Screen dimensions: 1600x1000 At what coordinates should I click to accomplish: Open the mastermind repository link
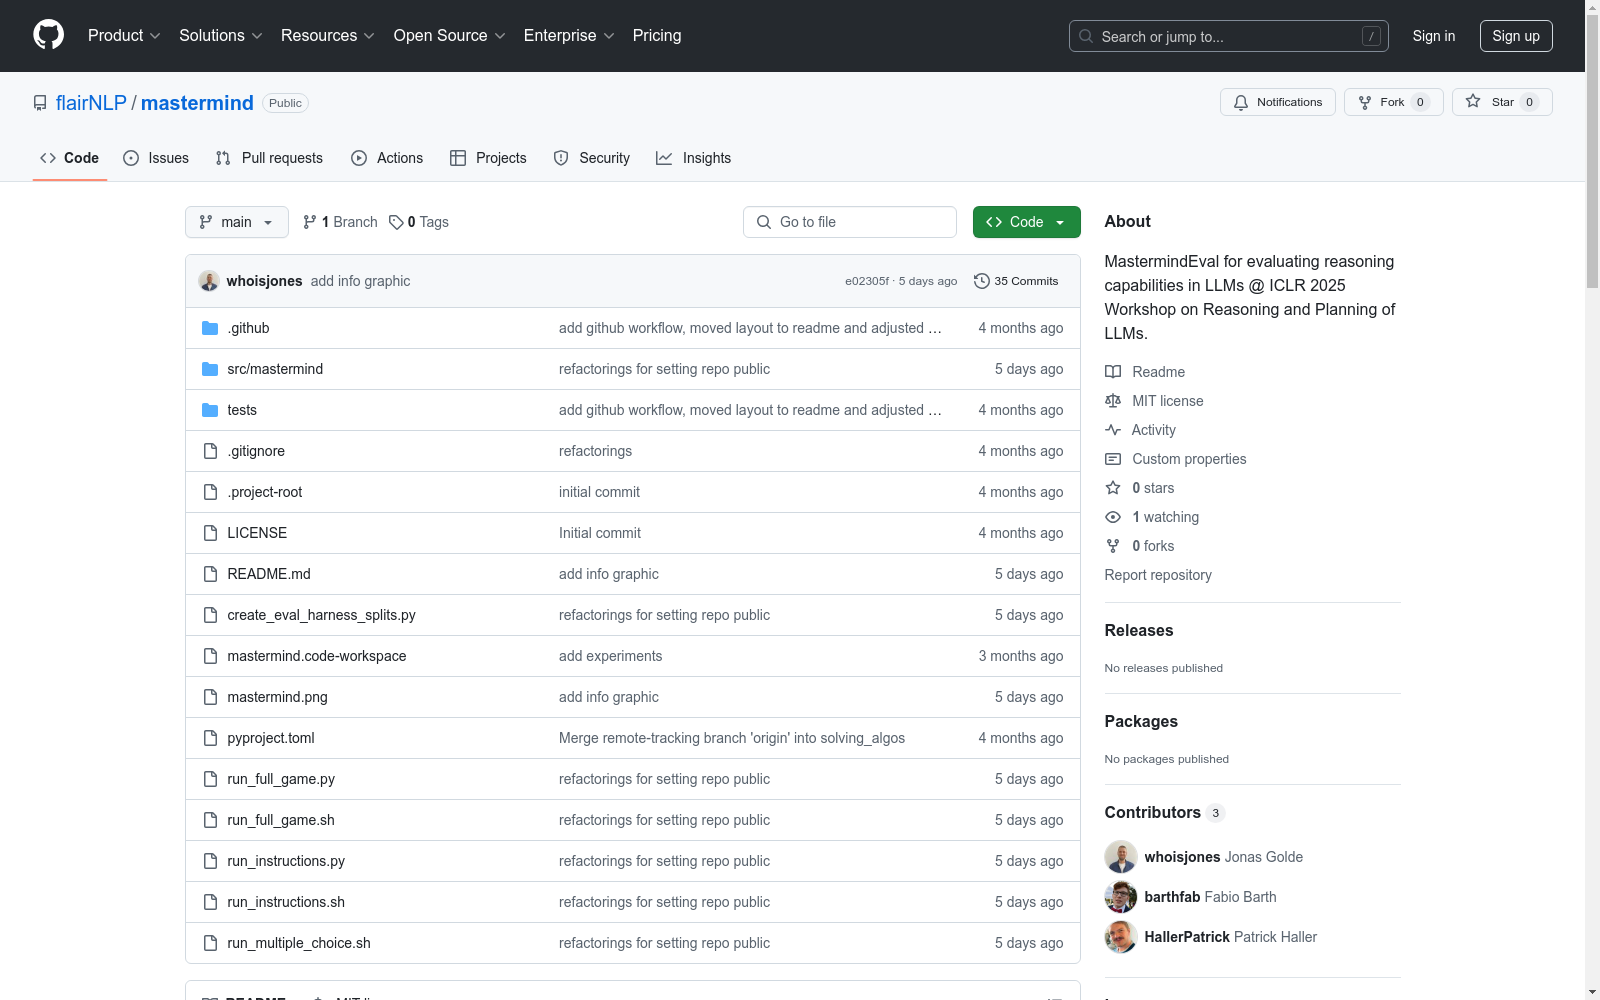pyautogui.click(x=197, y=103)
